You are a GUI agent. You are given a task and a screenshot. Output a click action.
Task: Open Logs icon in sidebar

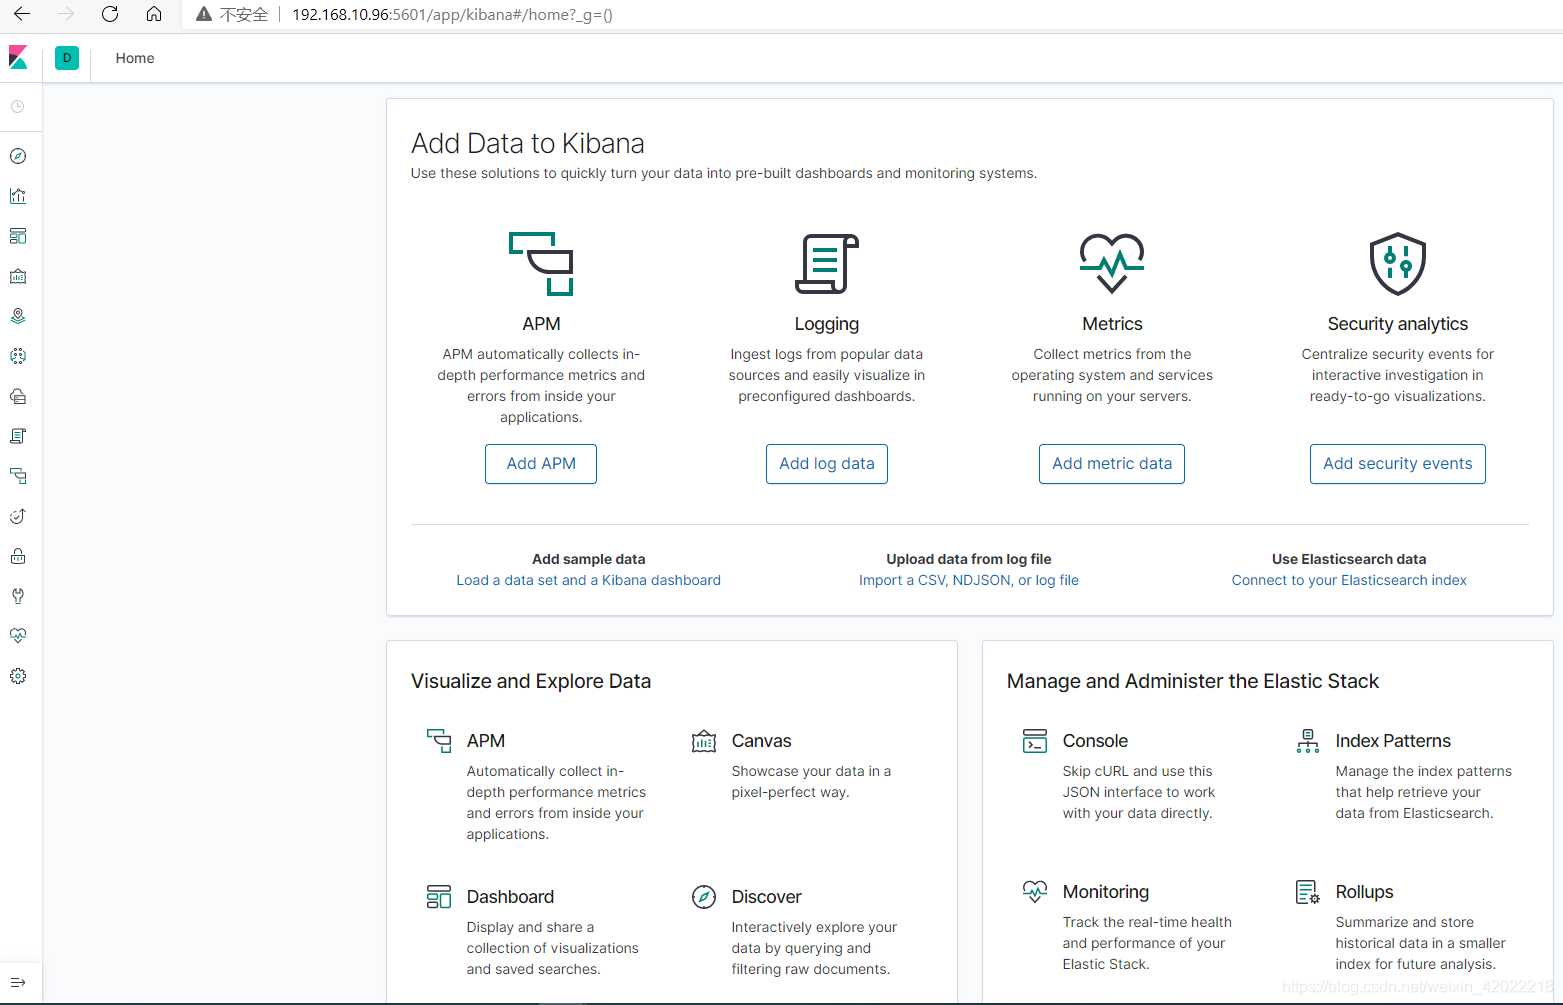tap(18, 436)
